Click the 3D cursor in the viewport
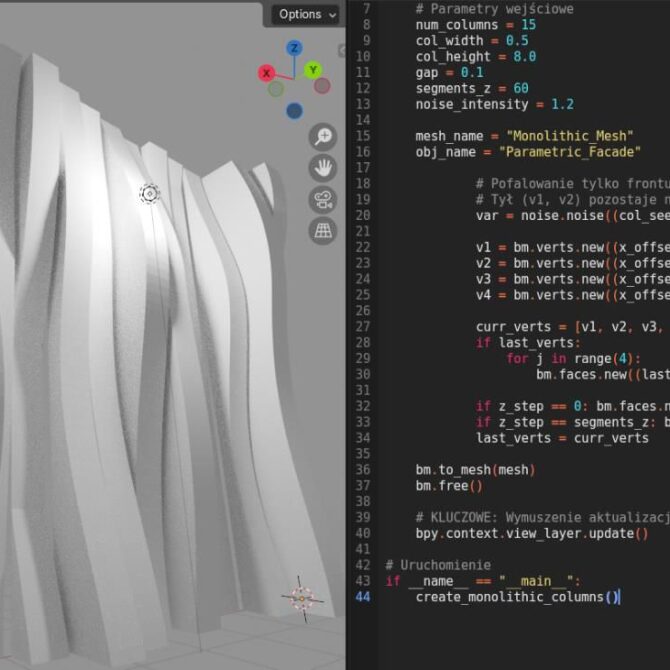Viewport: 670px width, 670px height. [302, 599]
